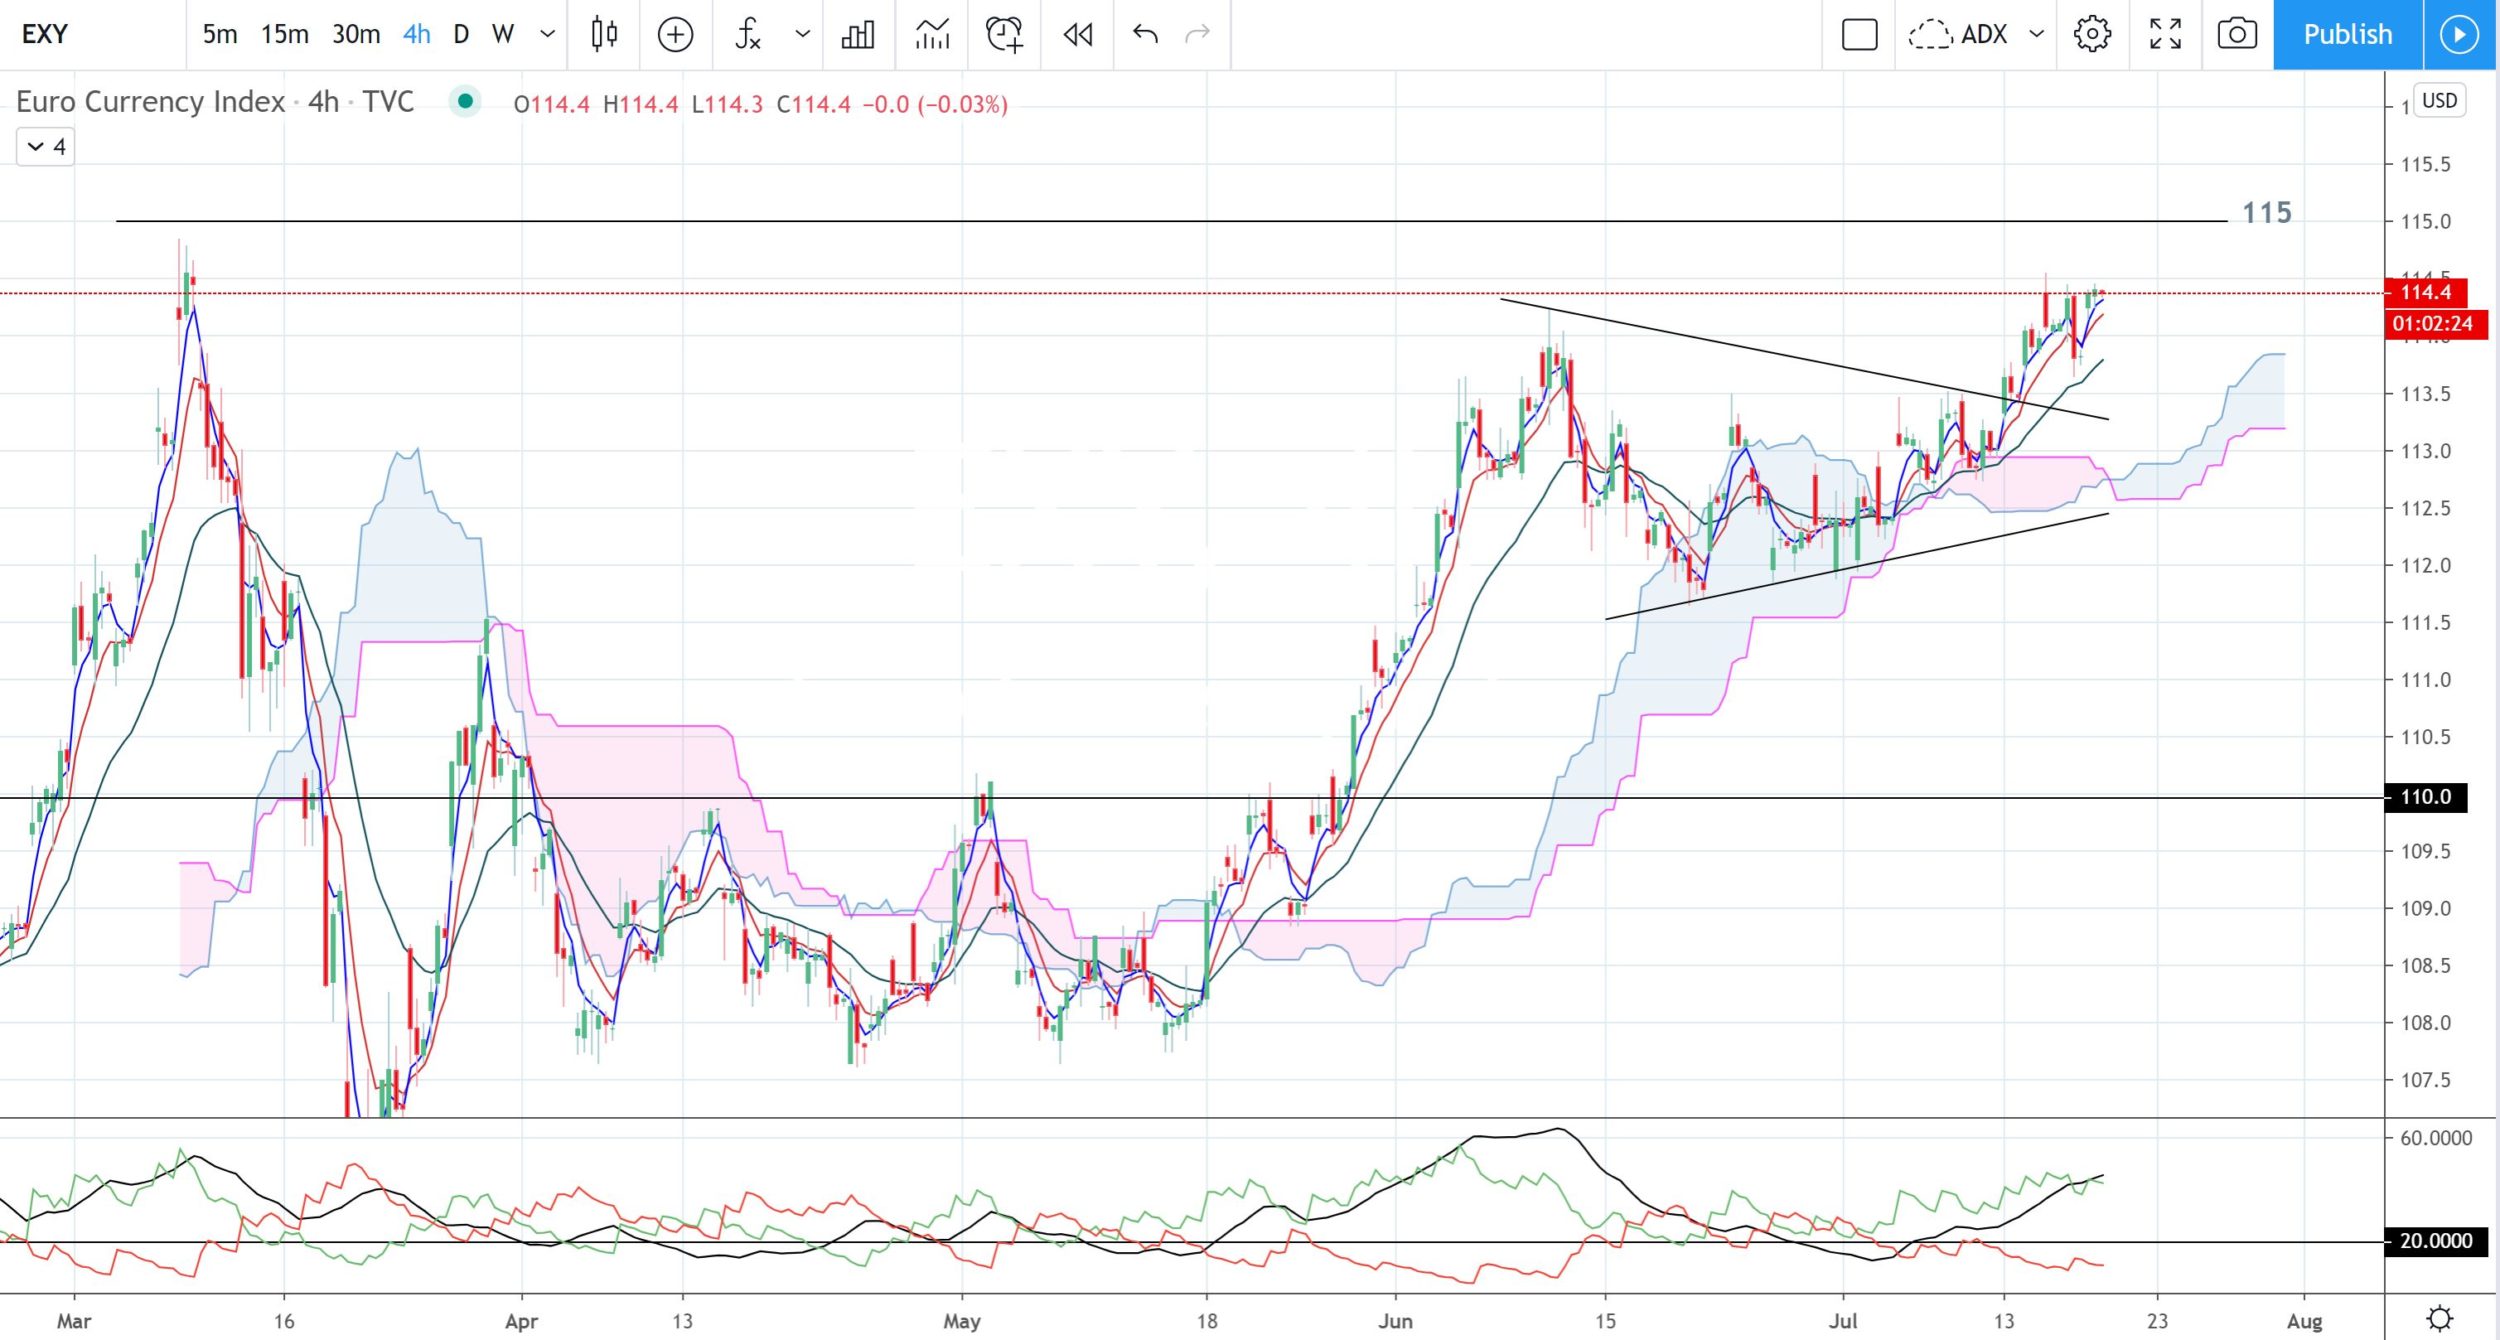Enter fullscreen mode
Screen dimensions: 2500x1340
tap(2165, 35)
